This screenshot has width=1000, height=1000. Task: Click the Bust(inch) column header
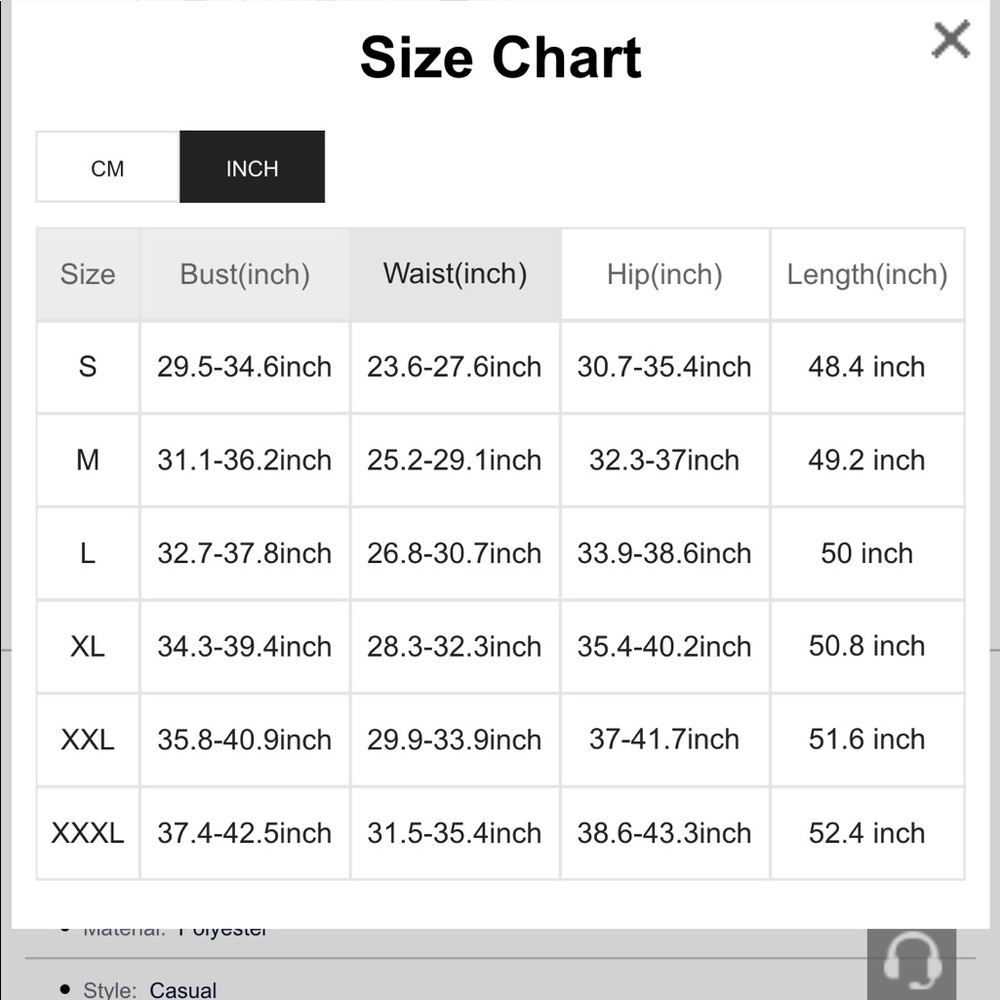245,274
